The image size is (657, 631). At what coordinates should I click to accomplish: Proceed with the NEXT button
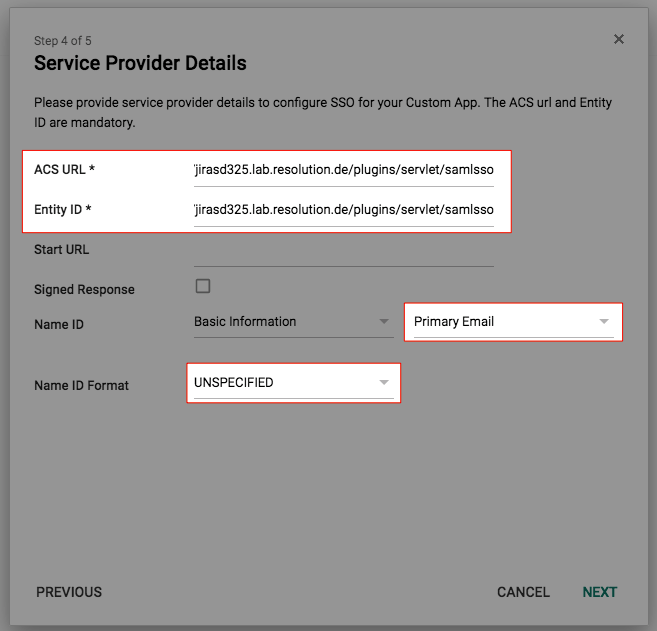click(x=600, y=592)
